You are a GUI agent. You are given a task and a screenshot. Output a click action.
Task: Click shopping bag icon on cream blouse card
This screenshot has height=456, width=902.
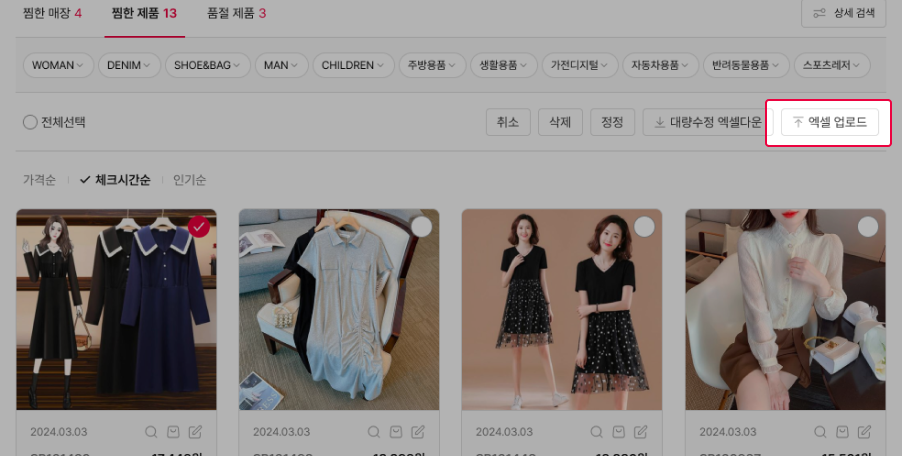click(842, 432)
